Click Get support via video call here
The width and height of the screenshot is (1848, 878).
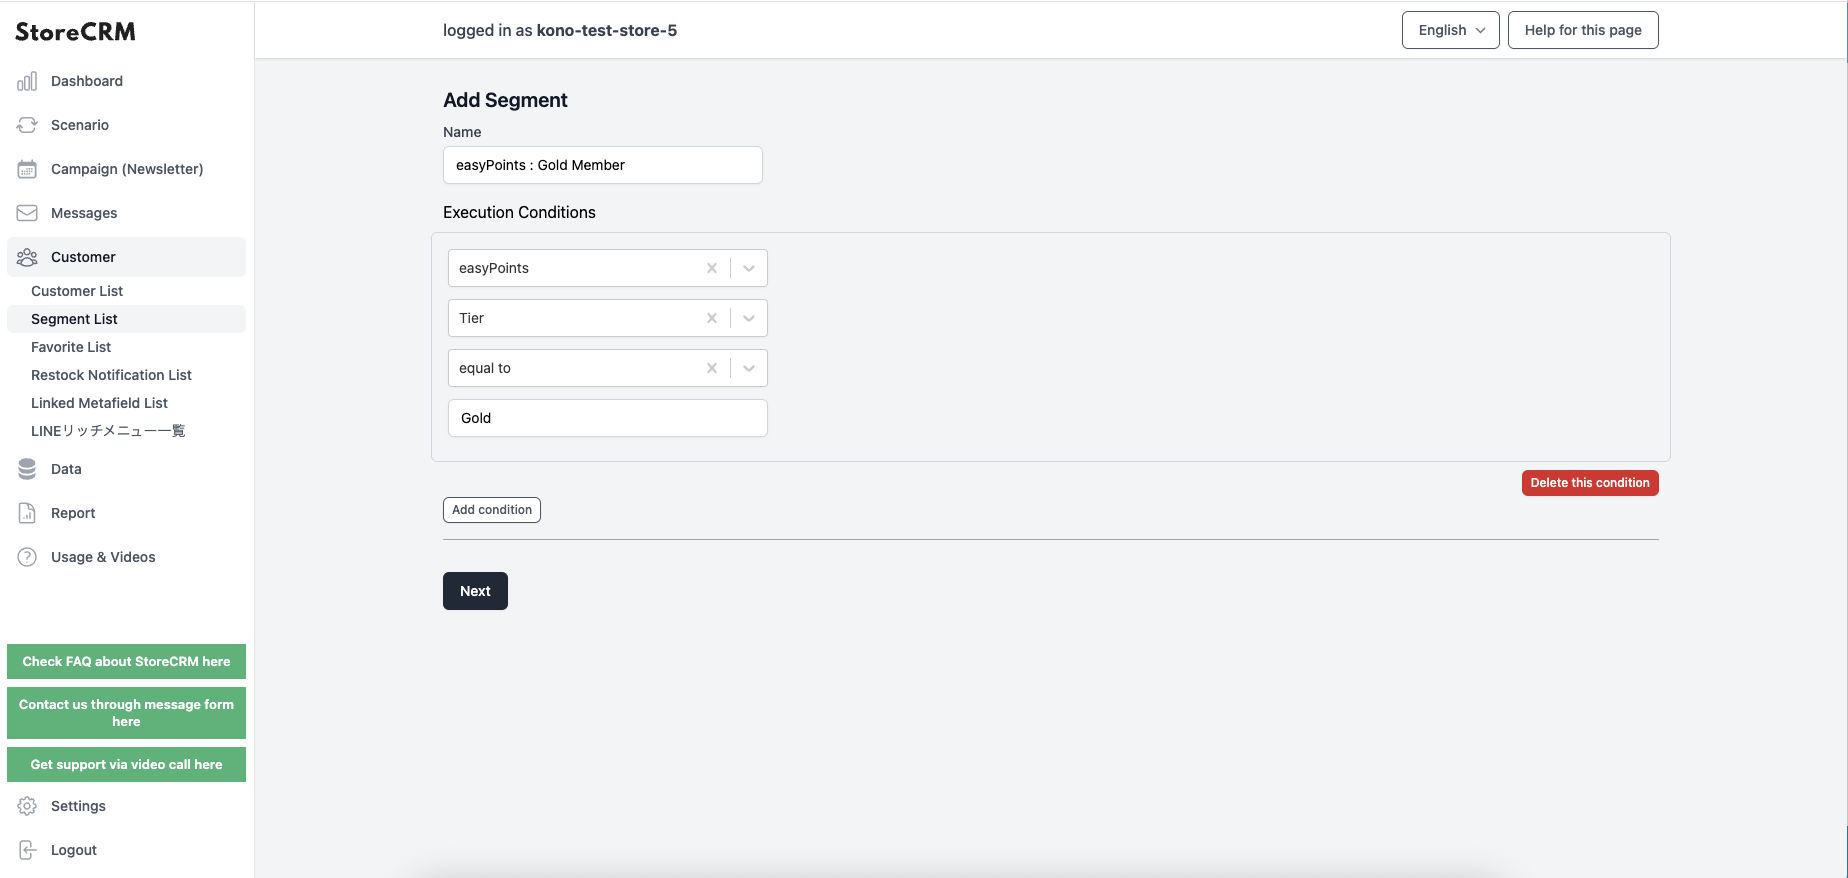tap(126, 765)
